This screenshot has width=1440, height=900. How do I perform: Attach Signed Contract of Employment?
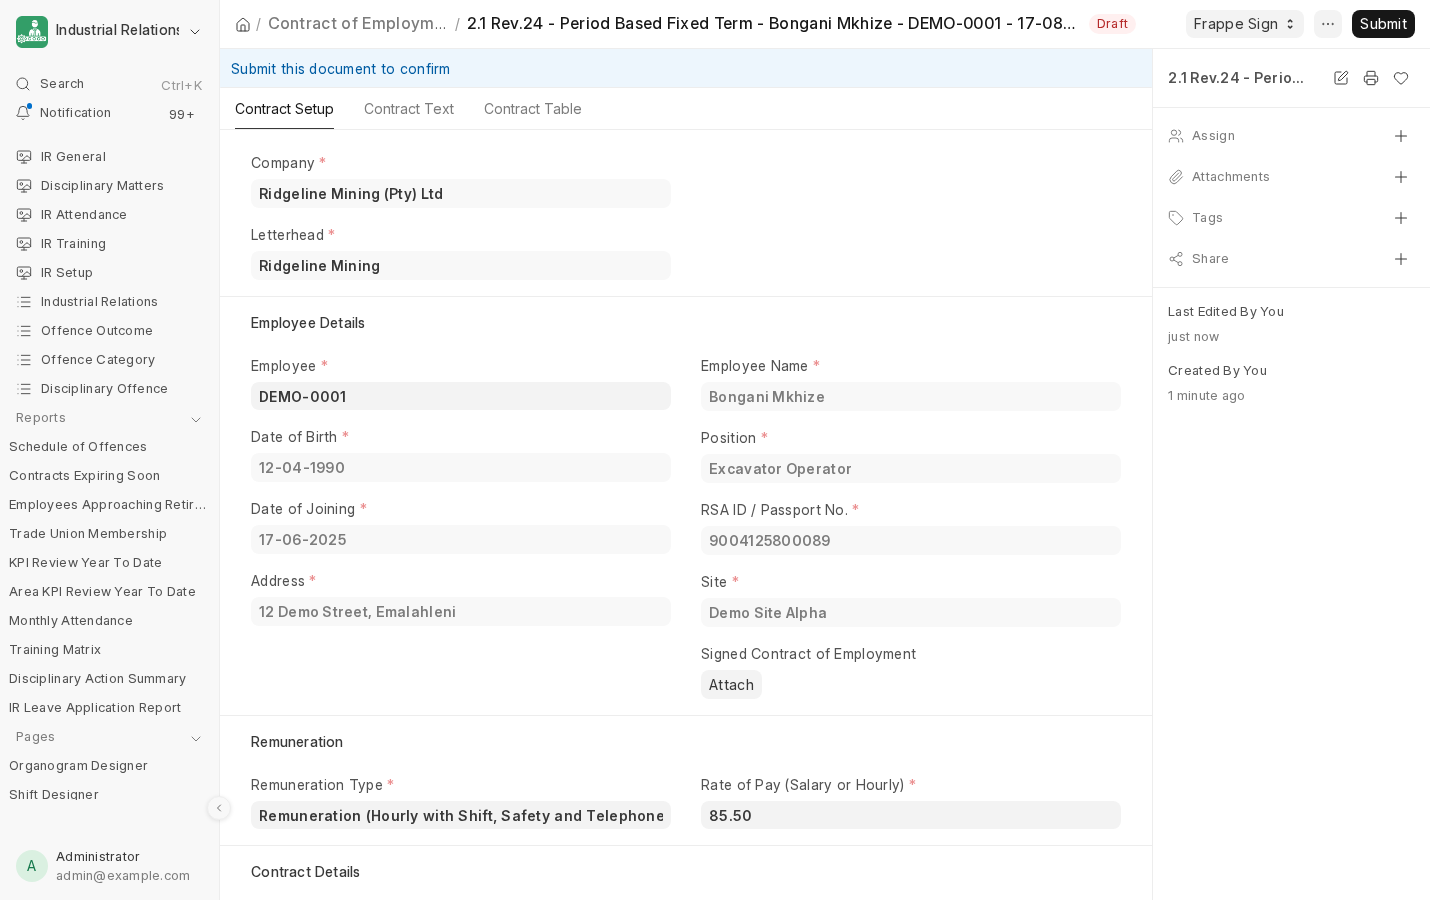click(x=731, y=685)
